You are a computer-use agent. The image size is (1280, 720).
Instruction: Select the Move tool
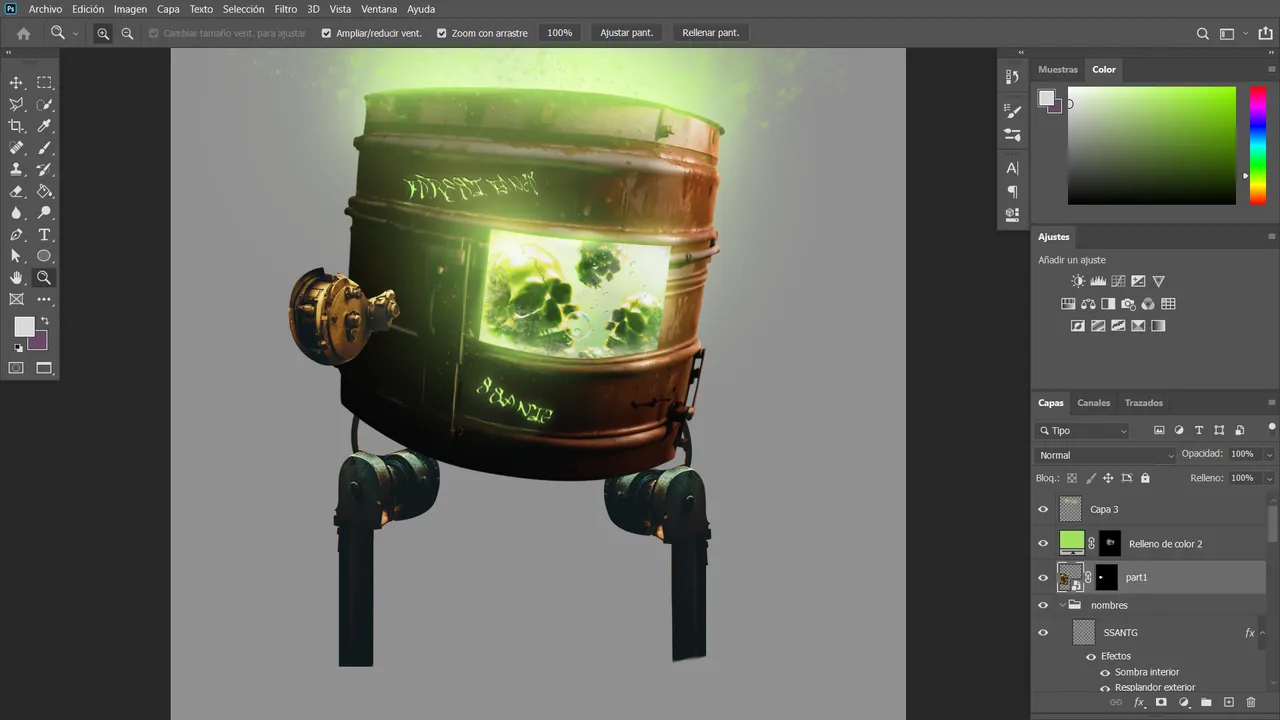tap(16, 83)
